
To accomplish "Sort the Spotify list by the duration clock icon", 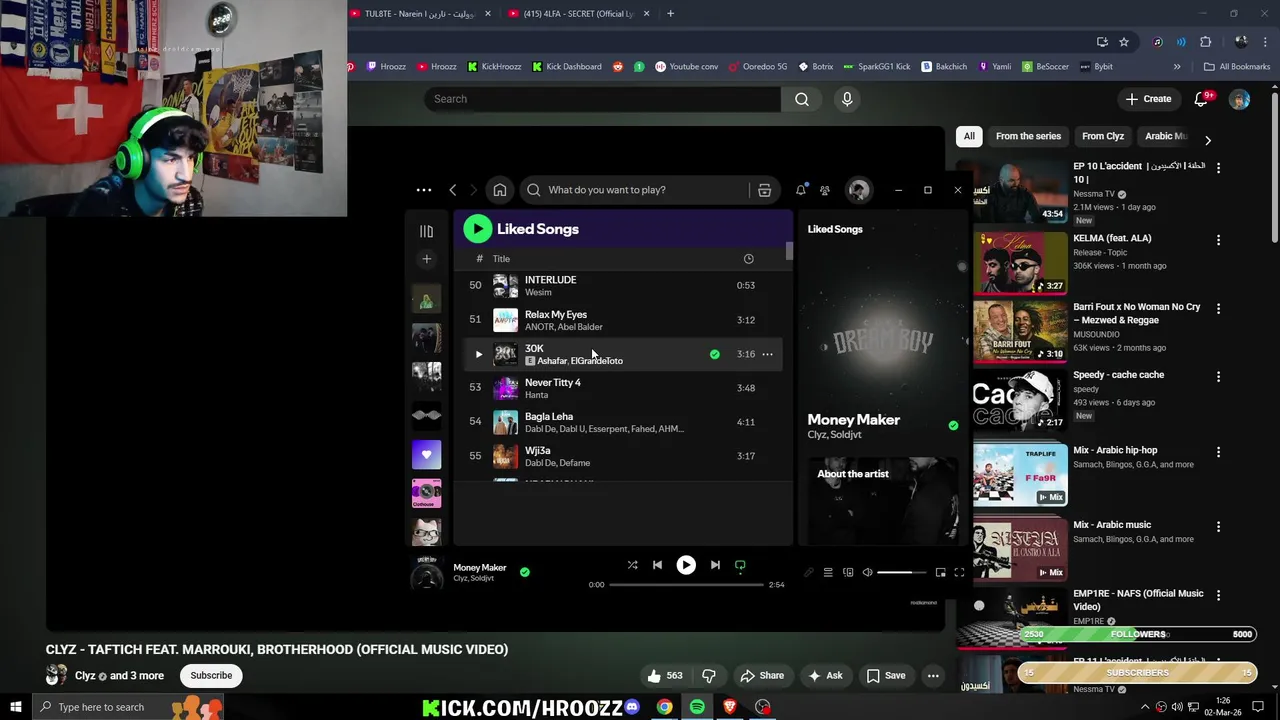I will pos(748,259).
